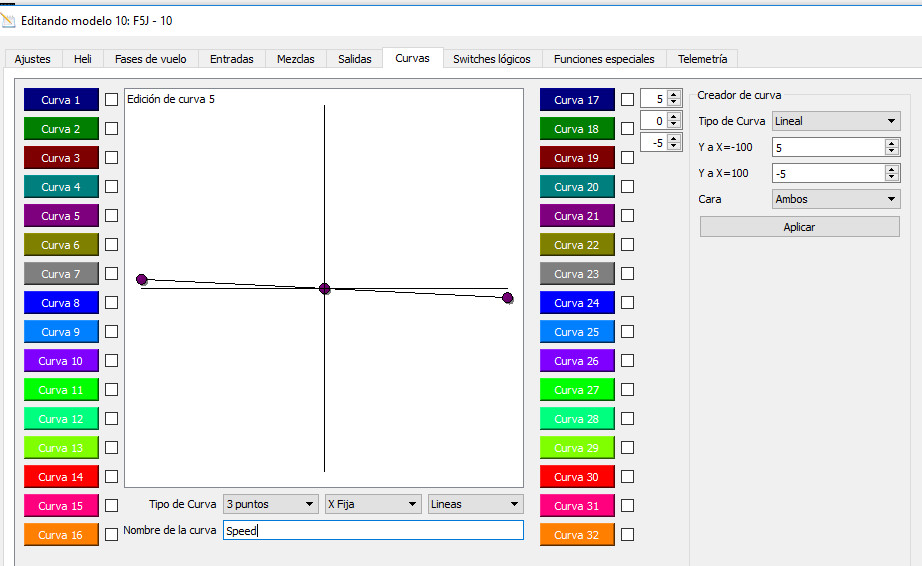Open the 3 puntos curve type dropdown
The height and width of the screenshot is (566, 922).
point(270,504)
